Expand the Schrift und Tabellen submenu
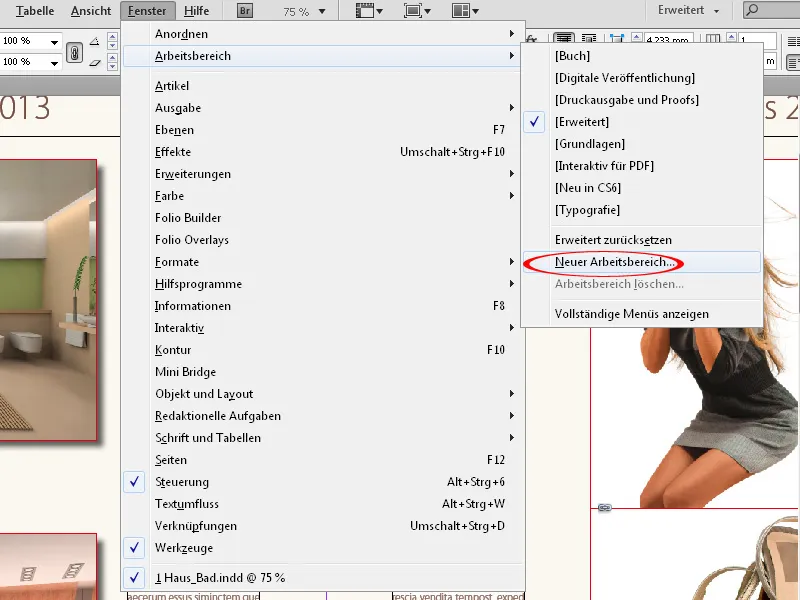Image resolution: width=800 pixels, height=600 pixels. [x=324, y=437]
